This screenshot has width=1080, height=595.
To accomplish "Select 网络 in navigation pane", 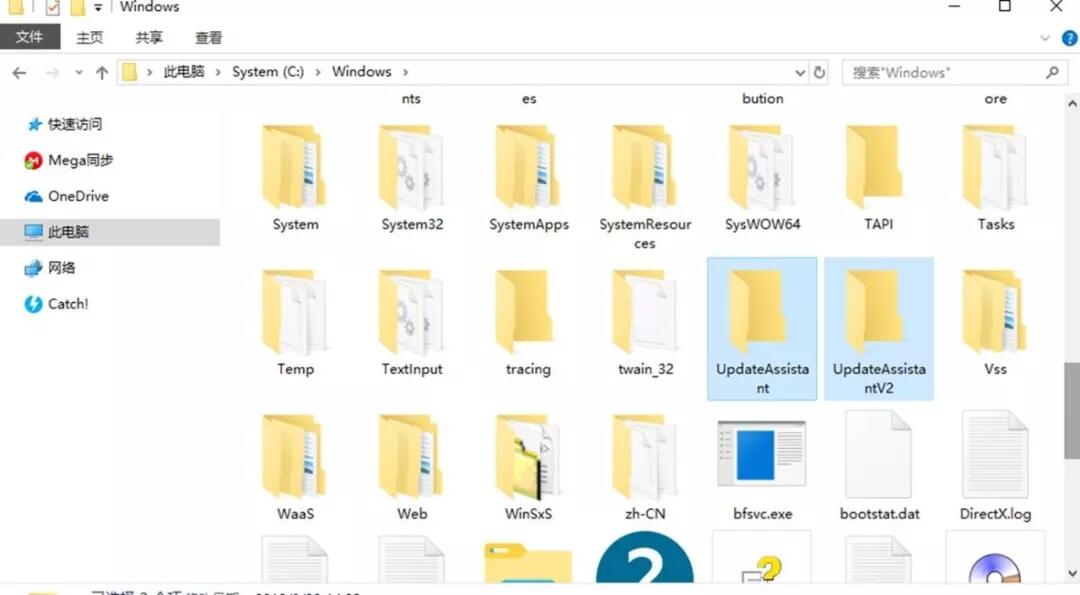I will pyautogui.click(x=50, y=268).
